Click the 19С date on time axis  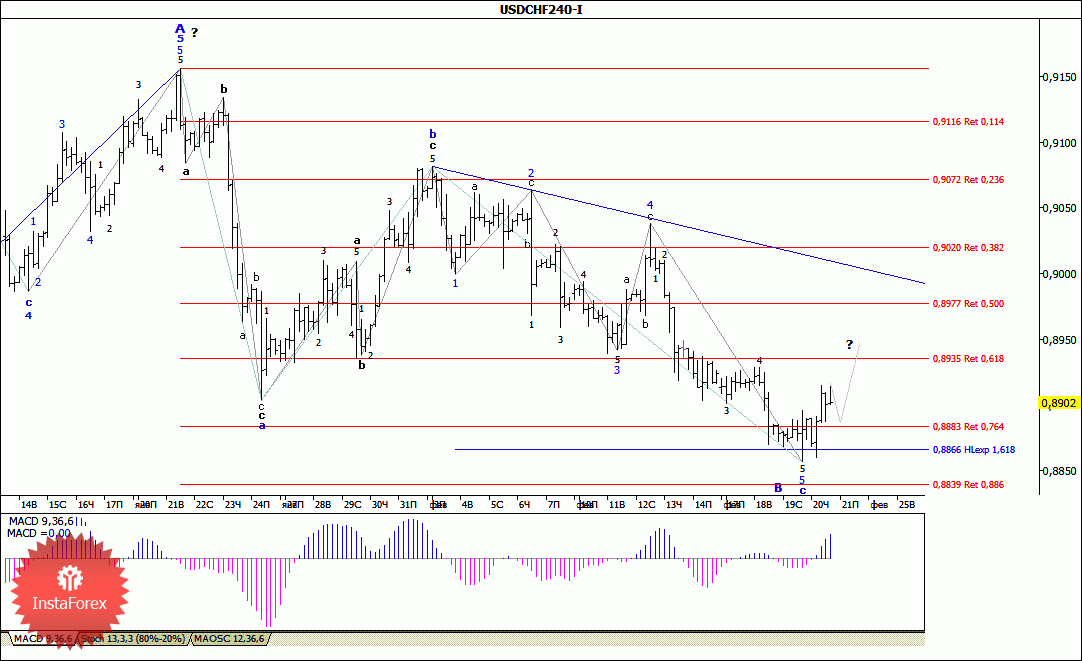click(794, 504)
